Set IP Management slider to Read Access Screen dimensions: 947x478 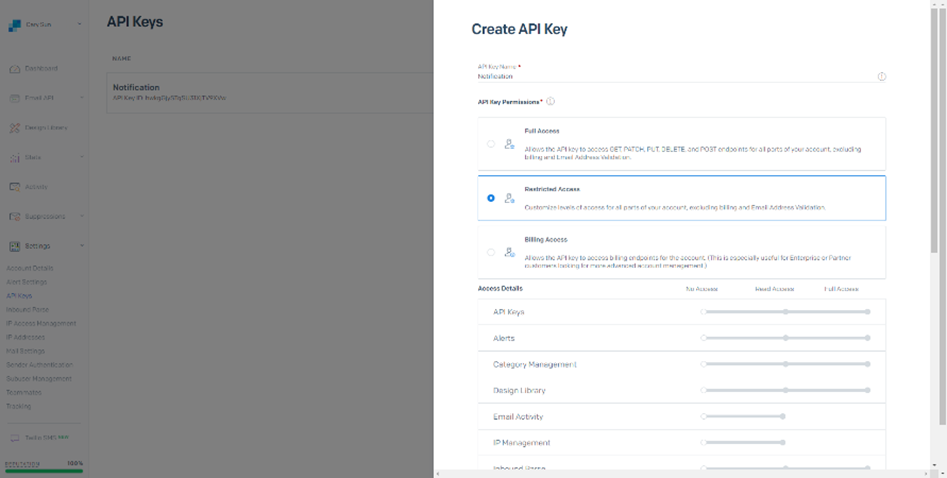[x=783, y=443]
